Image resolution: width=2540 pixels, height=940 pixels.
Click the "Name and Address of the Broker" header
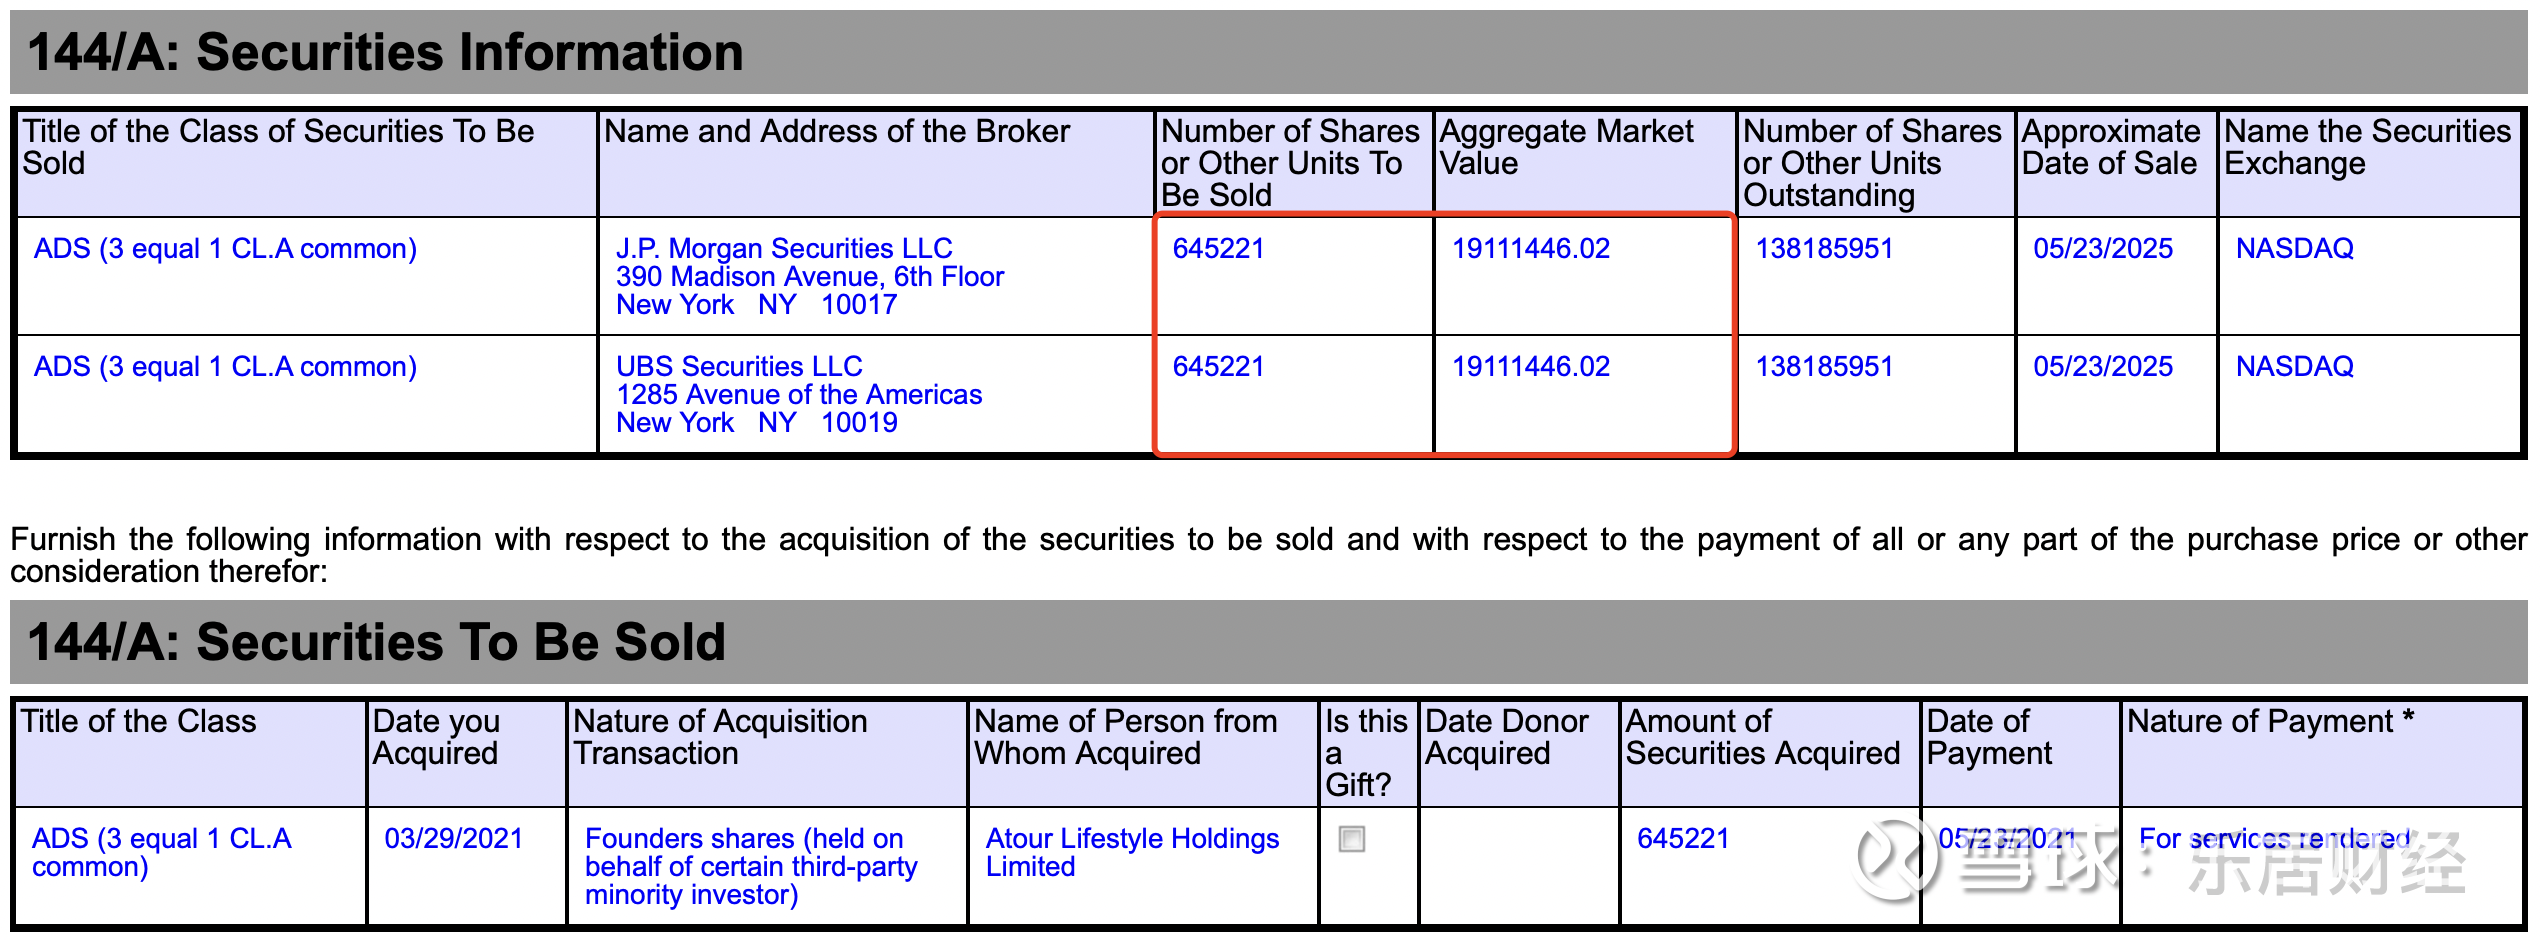click(x=836, y=131)
